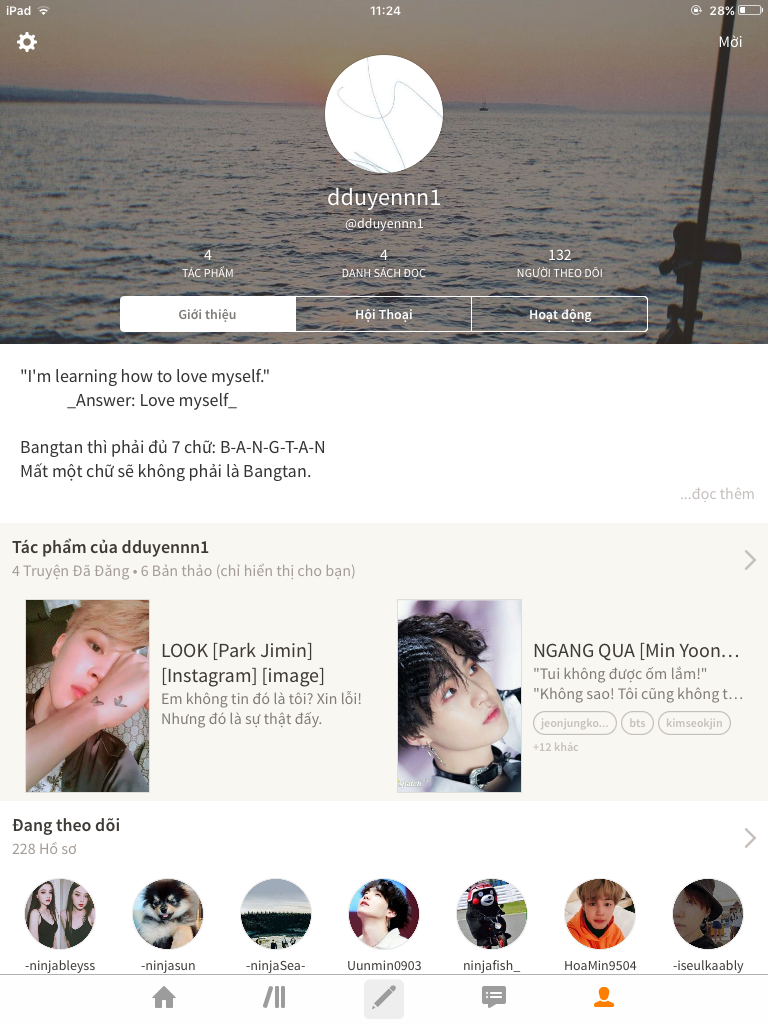The height and width of the screenshot is (1024, 768).
Task: Tap the Mời invite button
Action: [x=730, y=42]
